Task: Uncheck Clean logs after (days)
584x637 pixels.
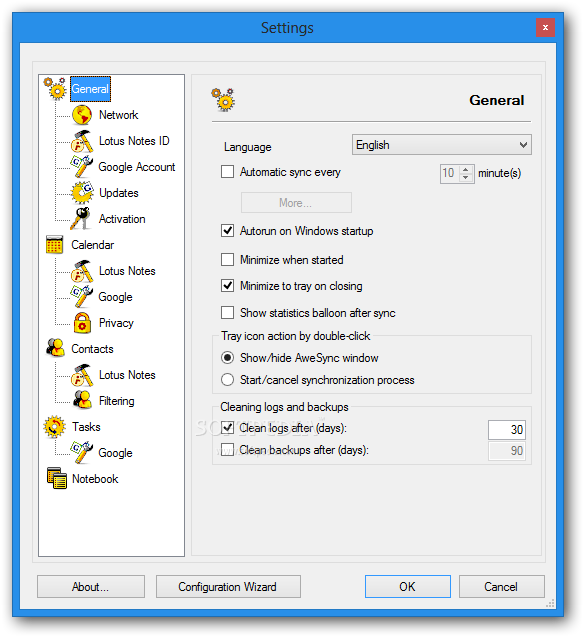Action: coord(227,428)
